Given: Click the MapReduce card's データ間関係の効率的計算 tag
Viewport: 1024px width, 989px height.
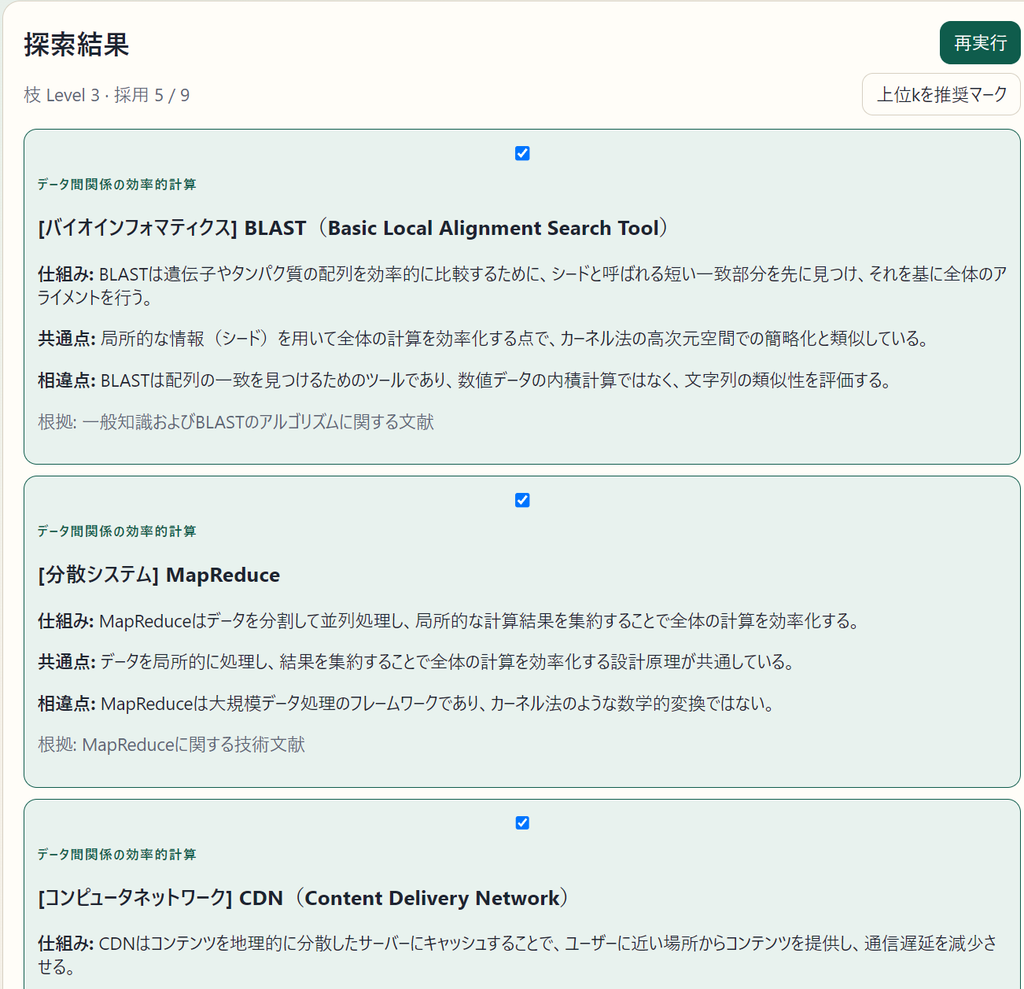Looking at the screenshot, I should [x=116, y=532].
